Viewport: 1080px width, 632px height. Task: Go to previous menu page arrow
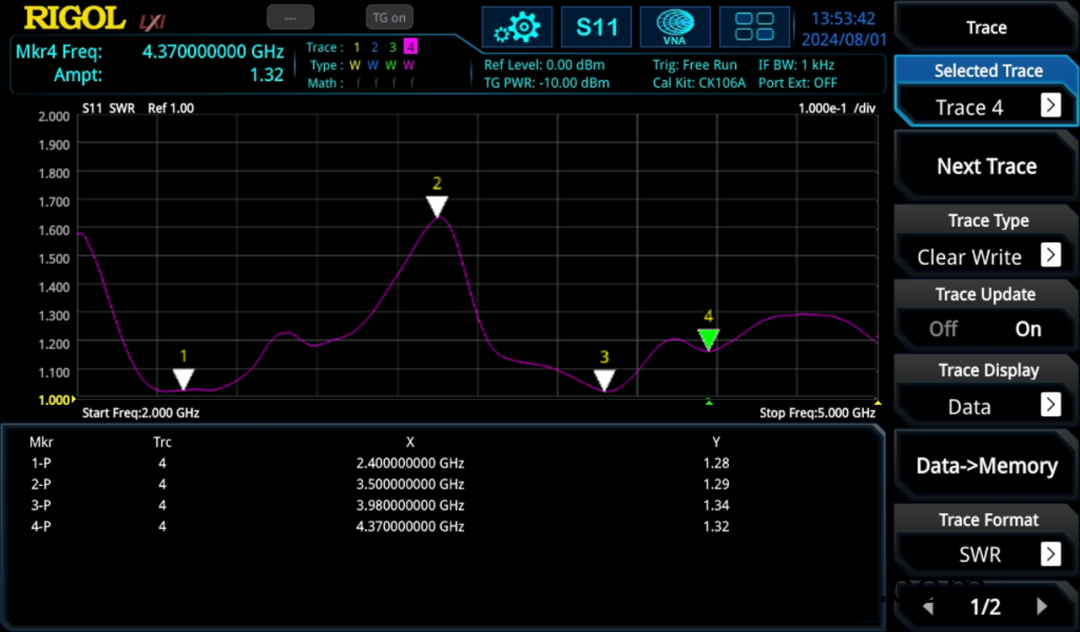pos(929,606)
